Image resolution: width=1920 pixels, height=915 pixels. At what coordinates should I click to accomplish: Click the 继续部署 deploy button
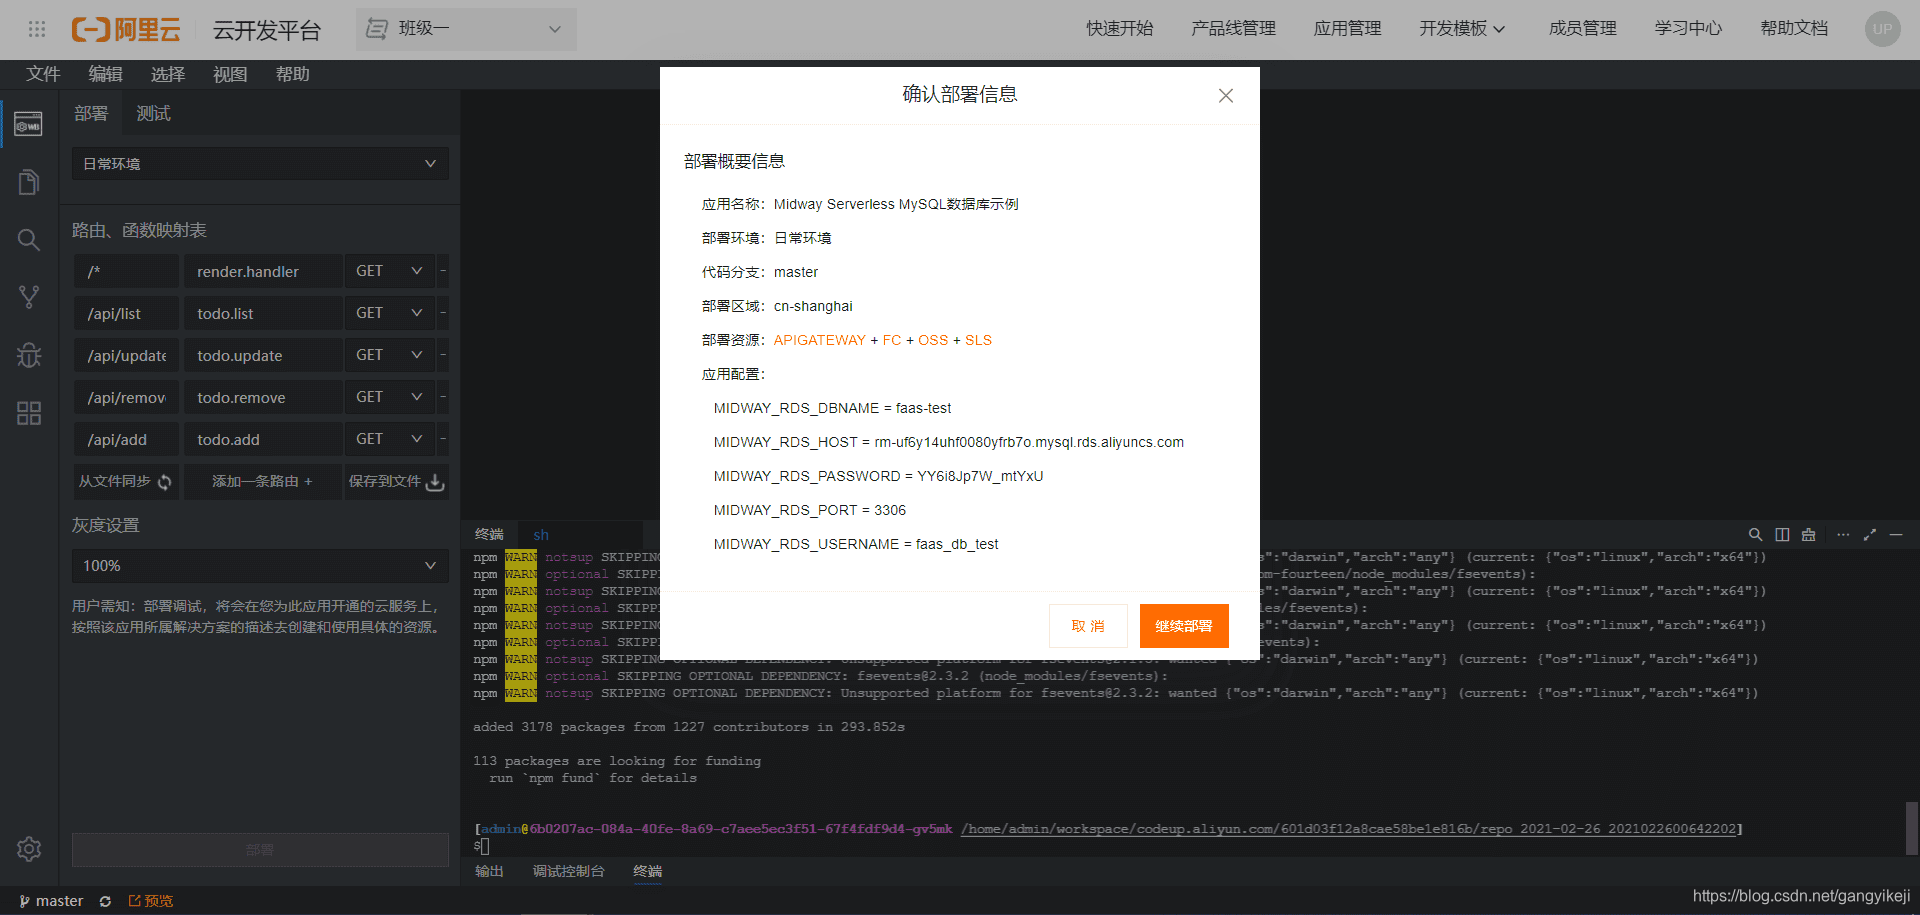coord(1184,625)
